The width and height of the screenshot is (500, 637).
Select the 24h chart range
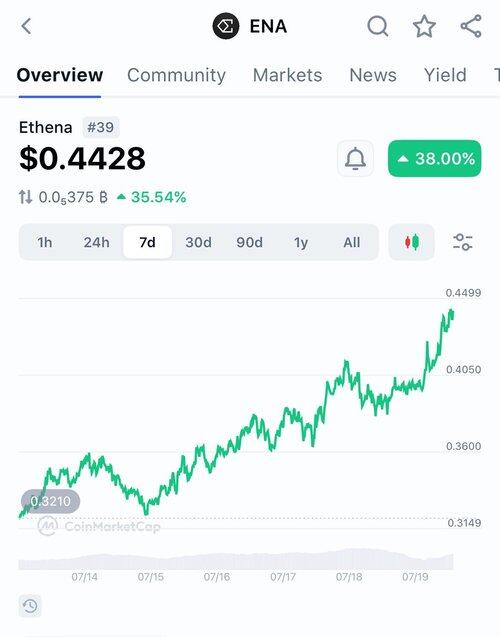(97, 243)
